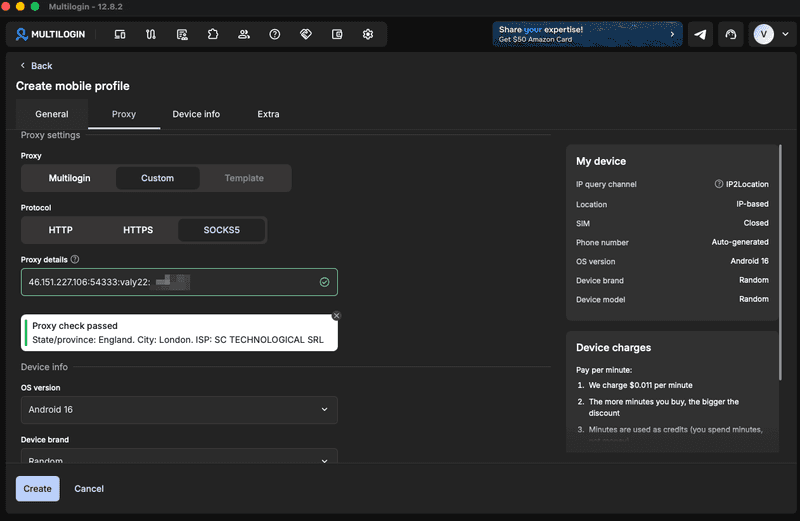The width and height of the screenshot is (800, 521).
Task: Click the right panel scrollbar
Action: click(x=780, y=262)
